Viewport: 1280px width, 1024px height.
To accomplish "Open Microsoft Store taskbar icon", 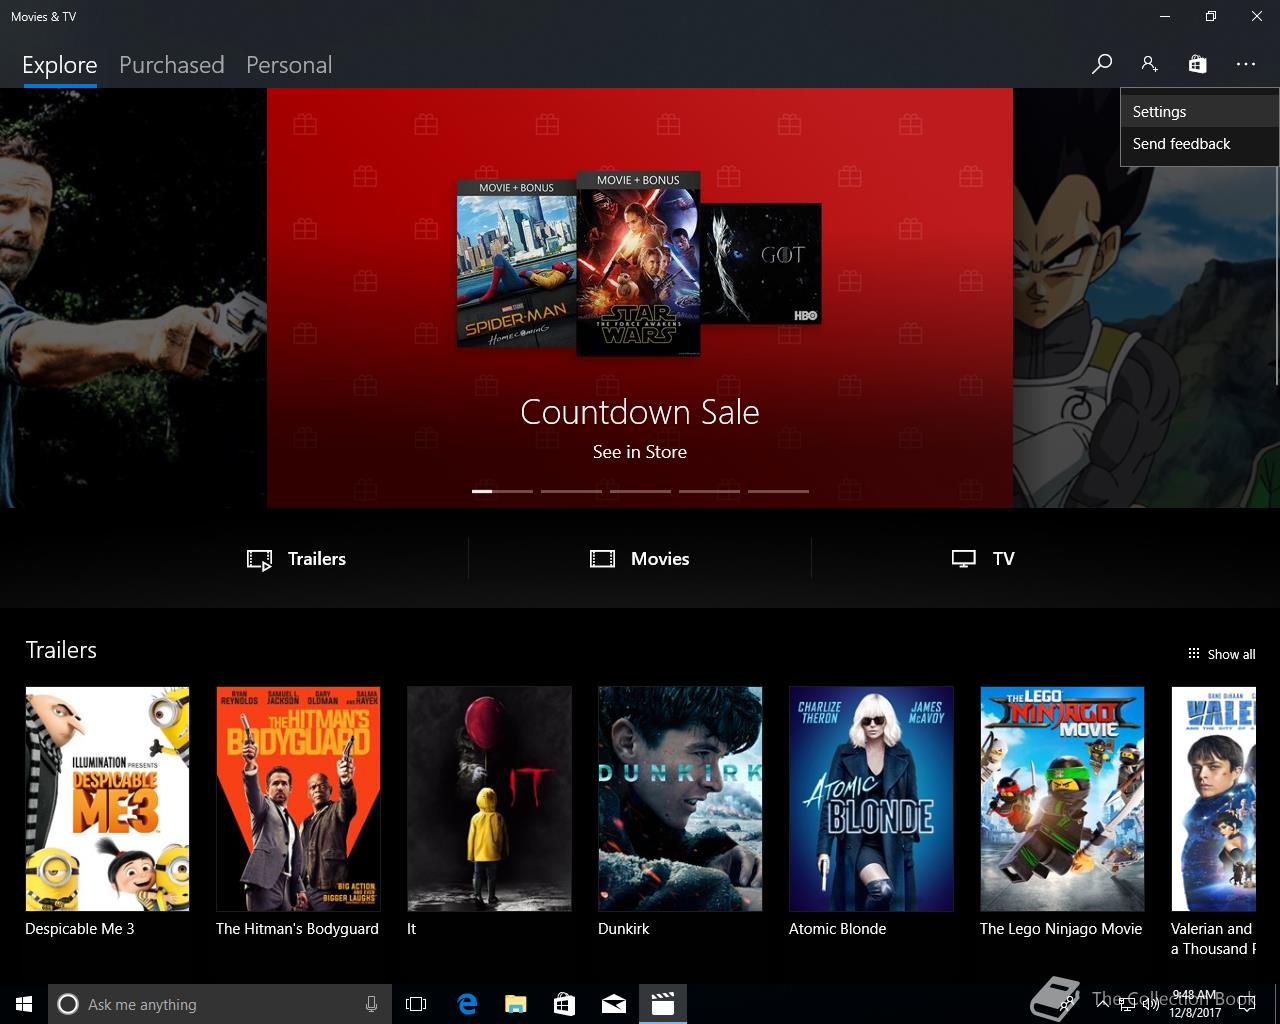I will tap(564, 1004).
